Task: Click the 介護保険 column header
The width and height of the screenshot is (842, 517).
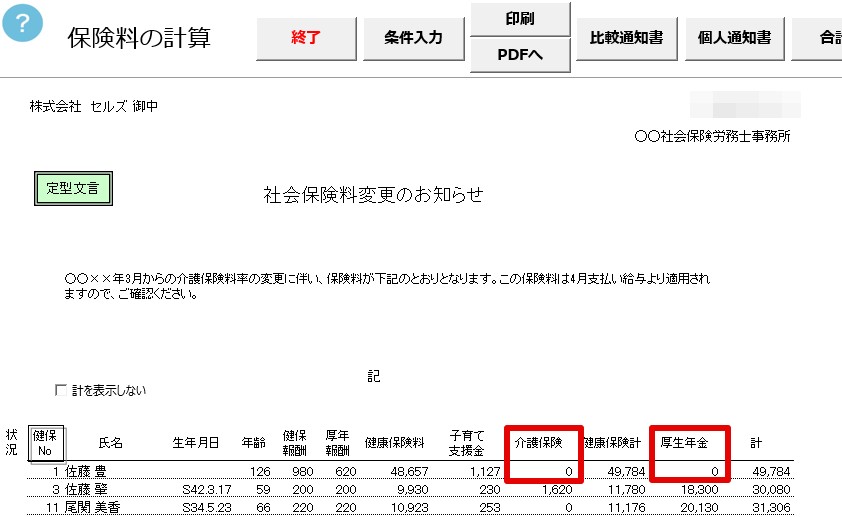Action: [x=538, y=443]
